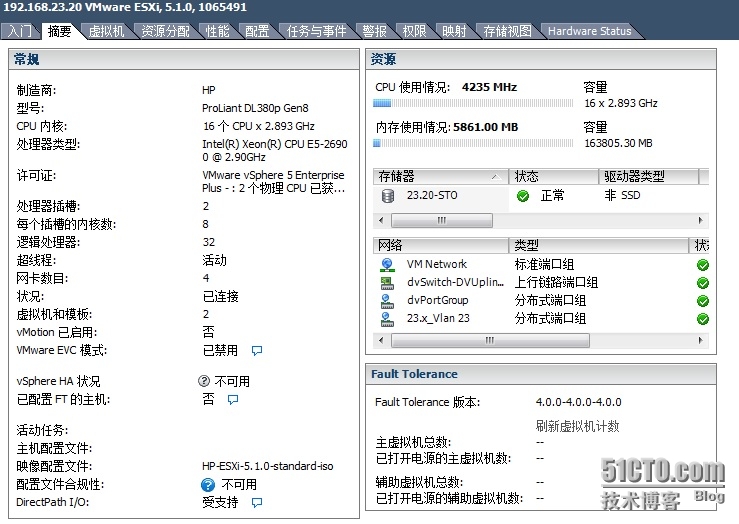This screenshot has width=739, height=524.
Task: Select the 任务与事件 tab
Action: pyautogui.click(x=316, y=31)
